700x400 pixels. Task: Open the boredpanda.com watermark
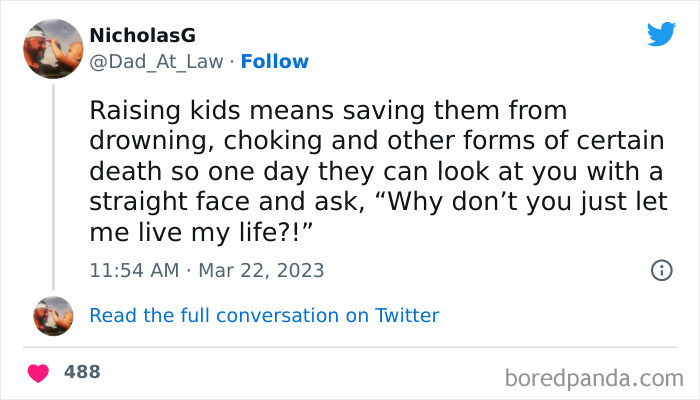point(587,377)
